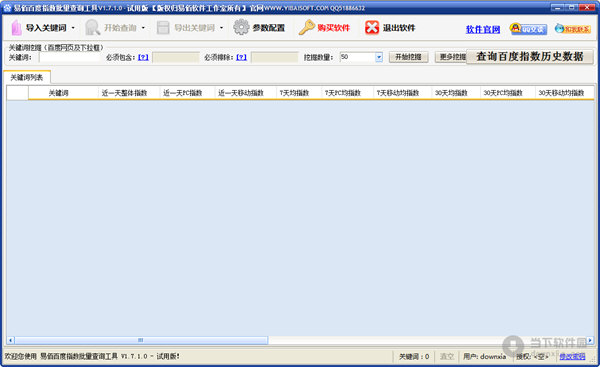Focus the 必须排除 input field

coord(274,57)
